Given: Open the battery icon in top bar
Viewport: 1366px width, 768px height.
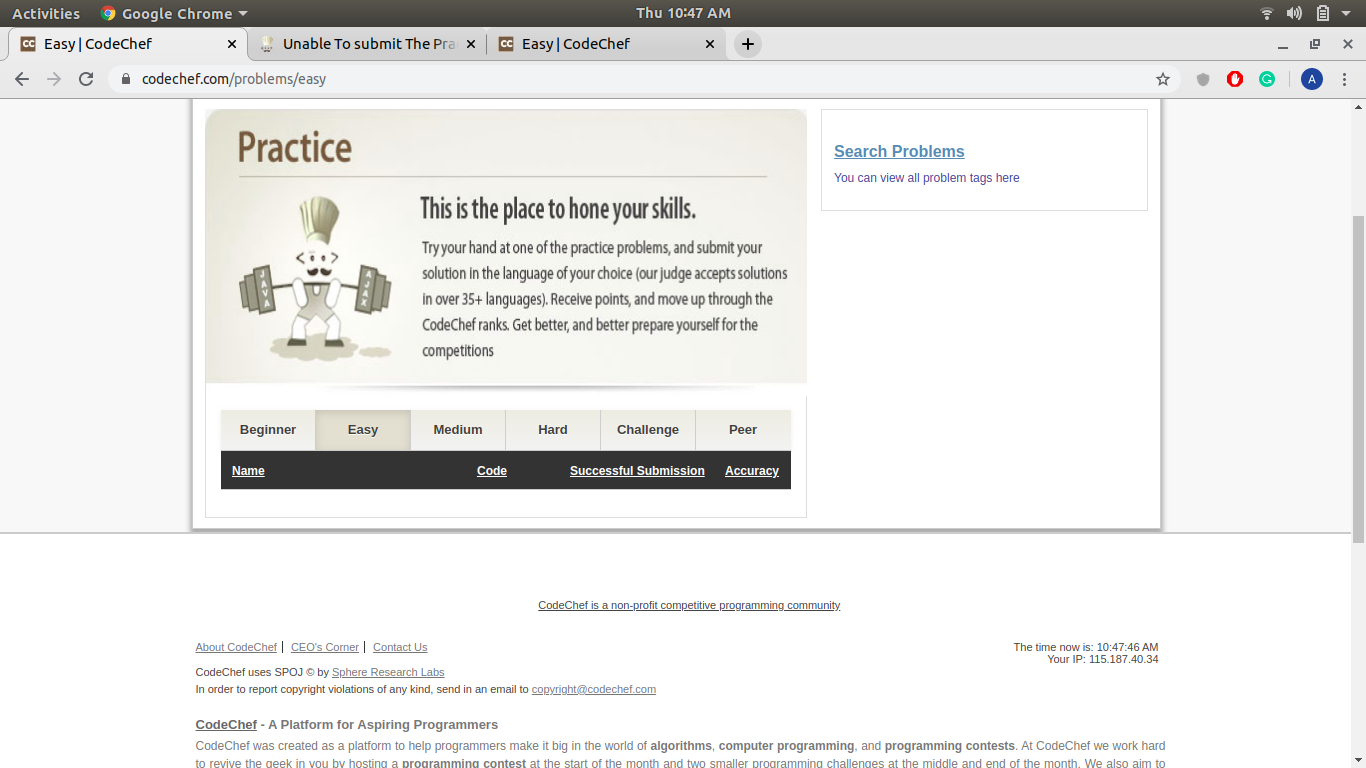Looking at the screenshot, I should point(1323,13).
